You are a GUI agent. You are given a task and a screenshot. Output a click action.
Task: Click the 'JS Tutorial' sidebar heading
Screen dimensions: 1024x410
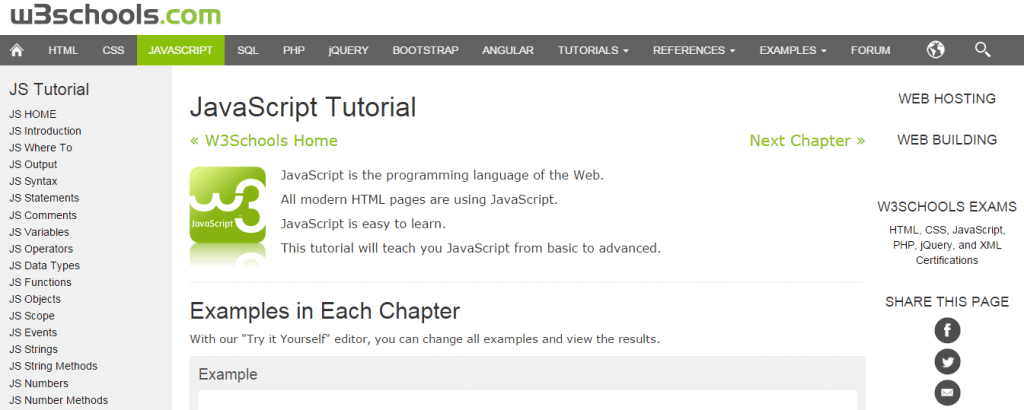[49, 89]
